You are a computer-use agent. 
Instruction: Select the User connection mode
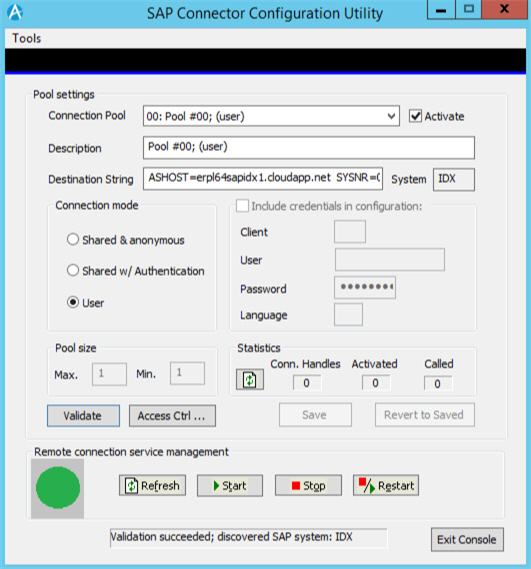[x=73, y=302]
